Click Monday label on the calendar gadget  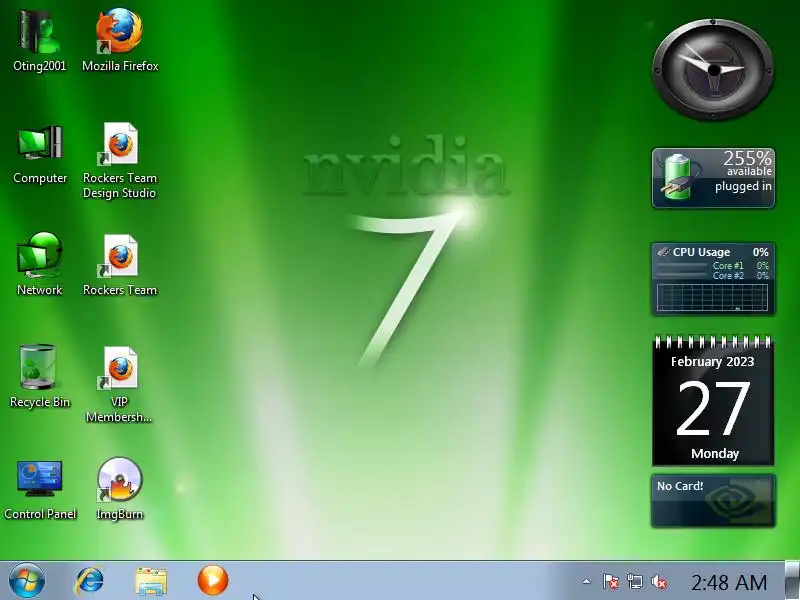(x=715, y=454)
